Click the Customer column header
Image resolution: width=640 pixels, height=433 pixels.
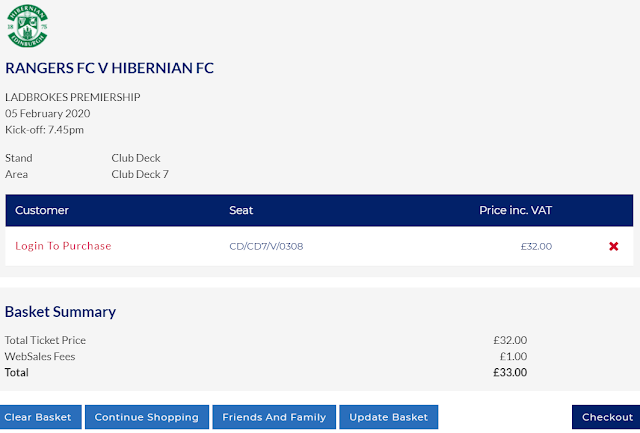coord(42,211)
